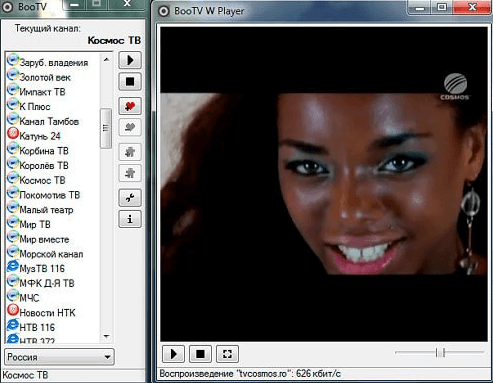Toggle fullscreen in BooTV W Player
Viewport: 493px width, 383px height.
(x=227, y=354)
